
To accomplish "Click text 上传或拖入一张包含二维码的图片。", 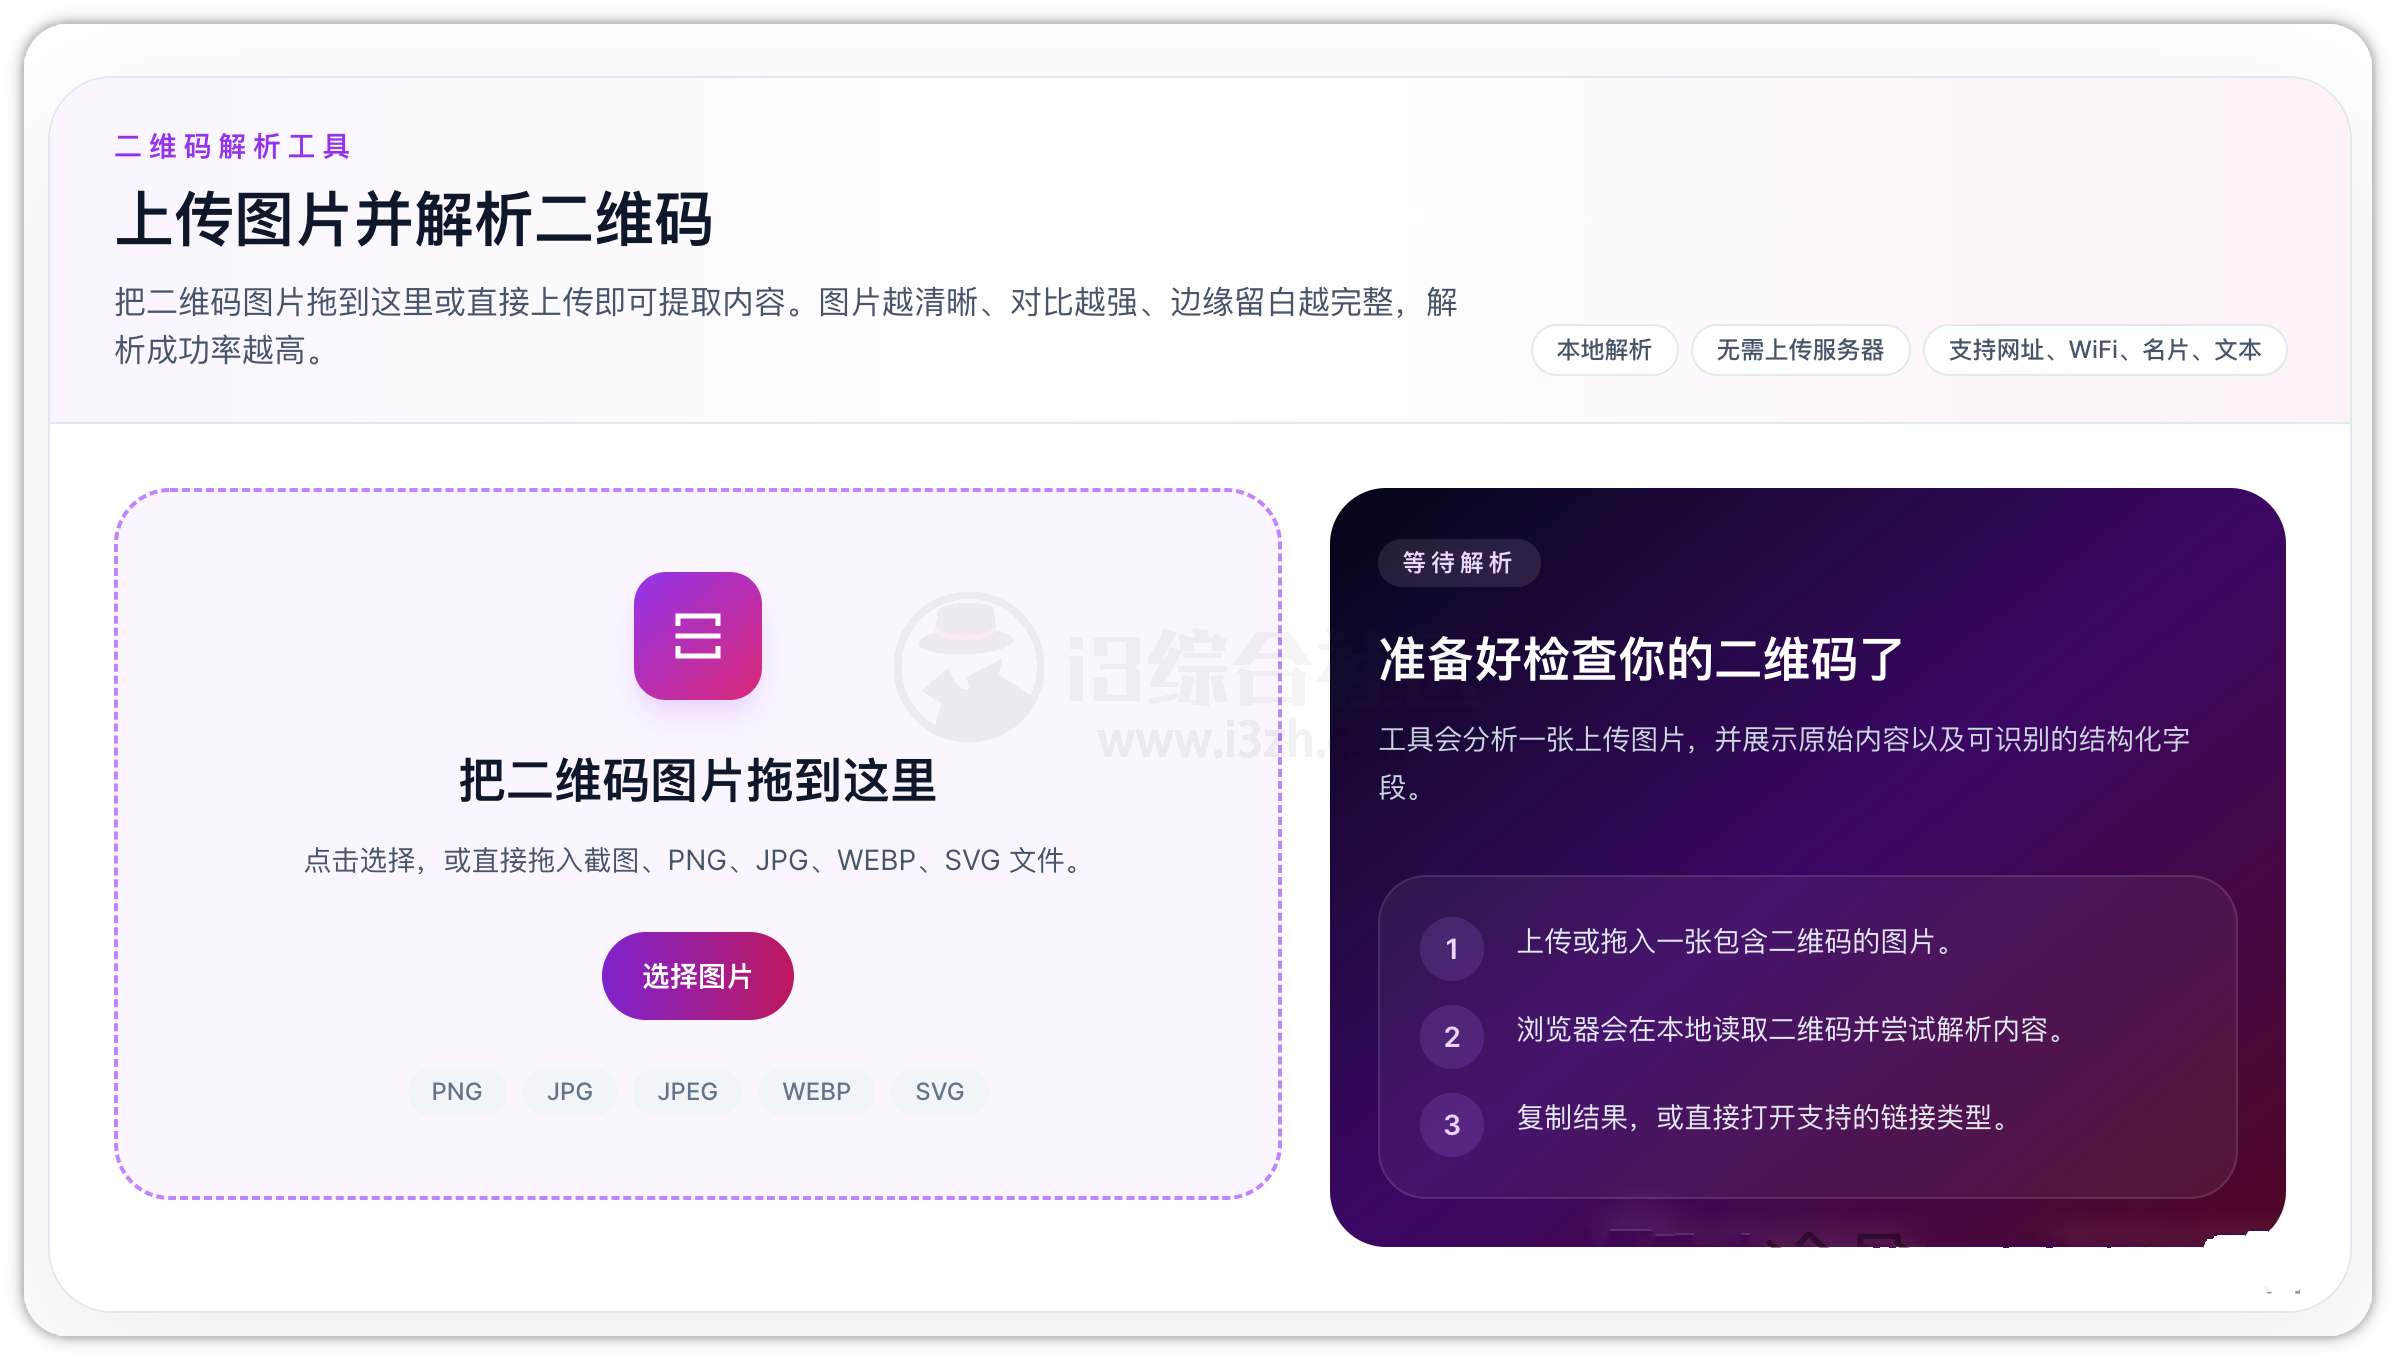I will [x=1735, y=942].
